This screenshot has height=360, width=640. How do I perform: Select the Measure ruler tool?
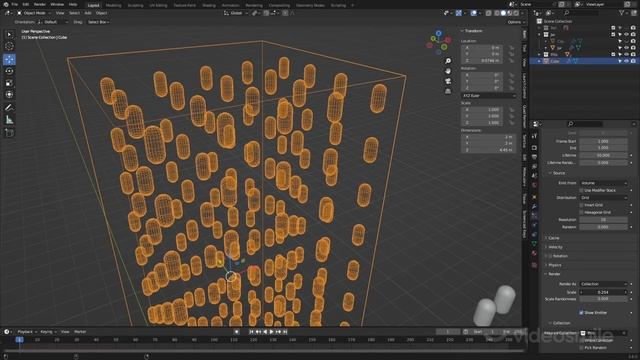[x=9, y=120]
